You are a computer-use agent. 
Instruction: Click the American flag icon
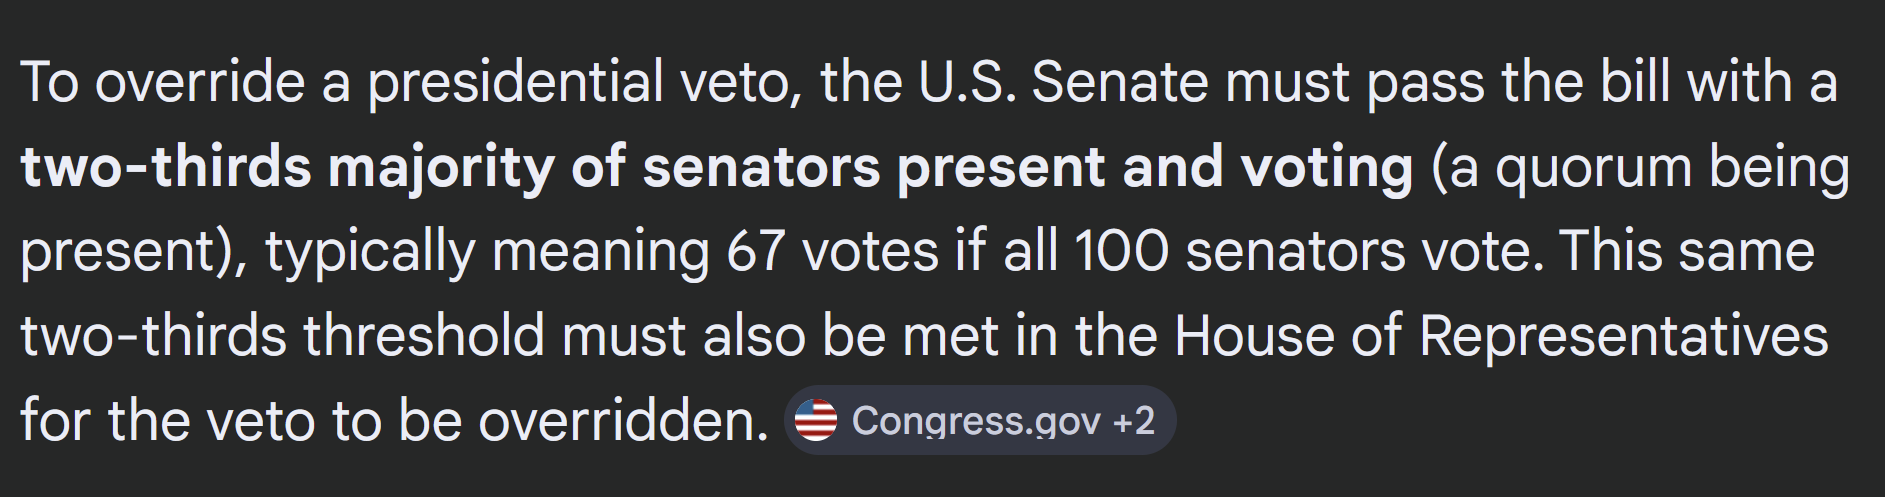816,421
